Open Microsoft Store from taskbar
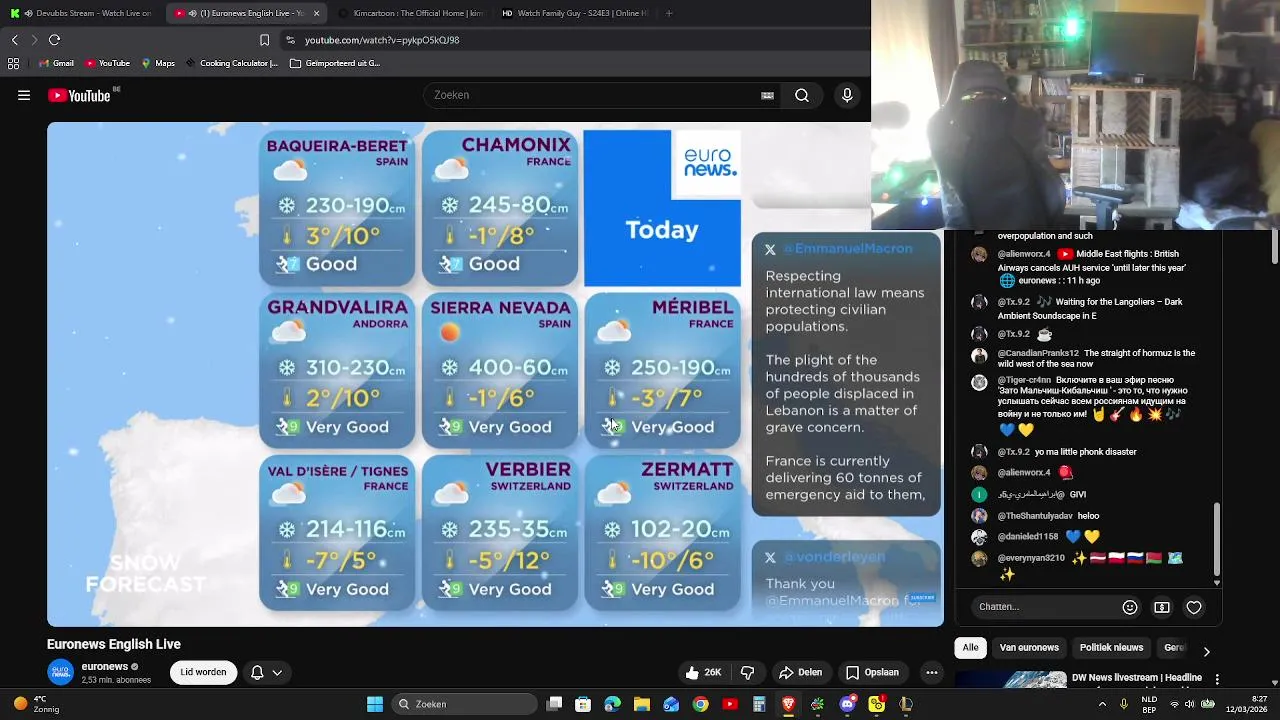The image size is (1280, 720). pyautogui.click(x=584, y=704)
